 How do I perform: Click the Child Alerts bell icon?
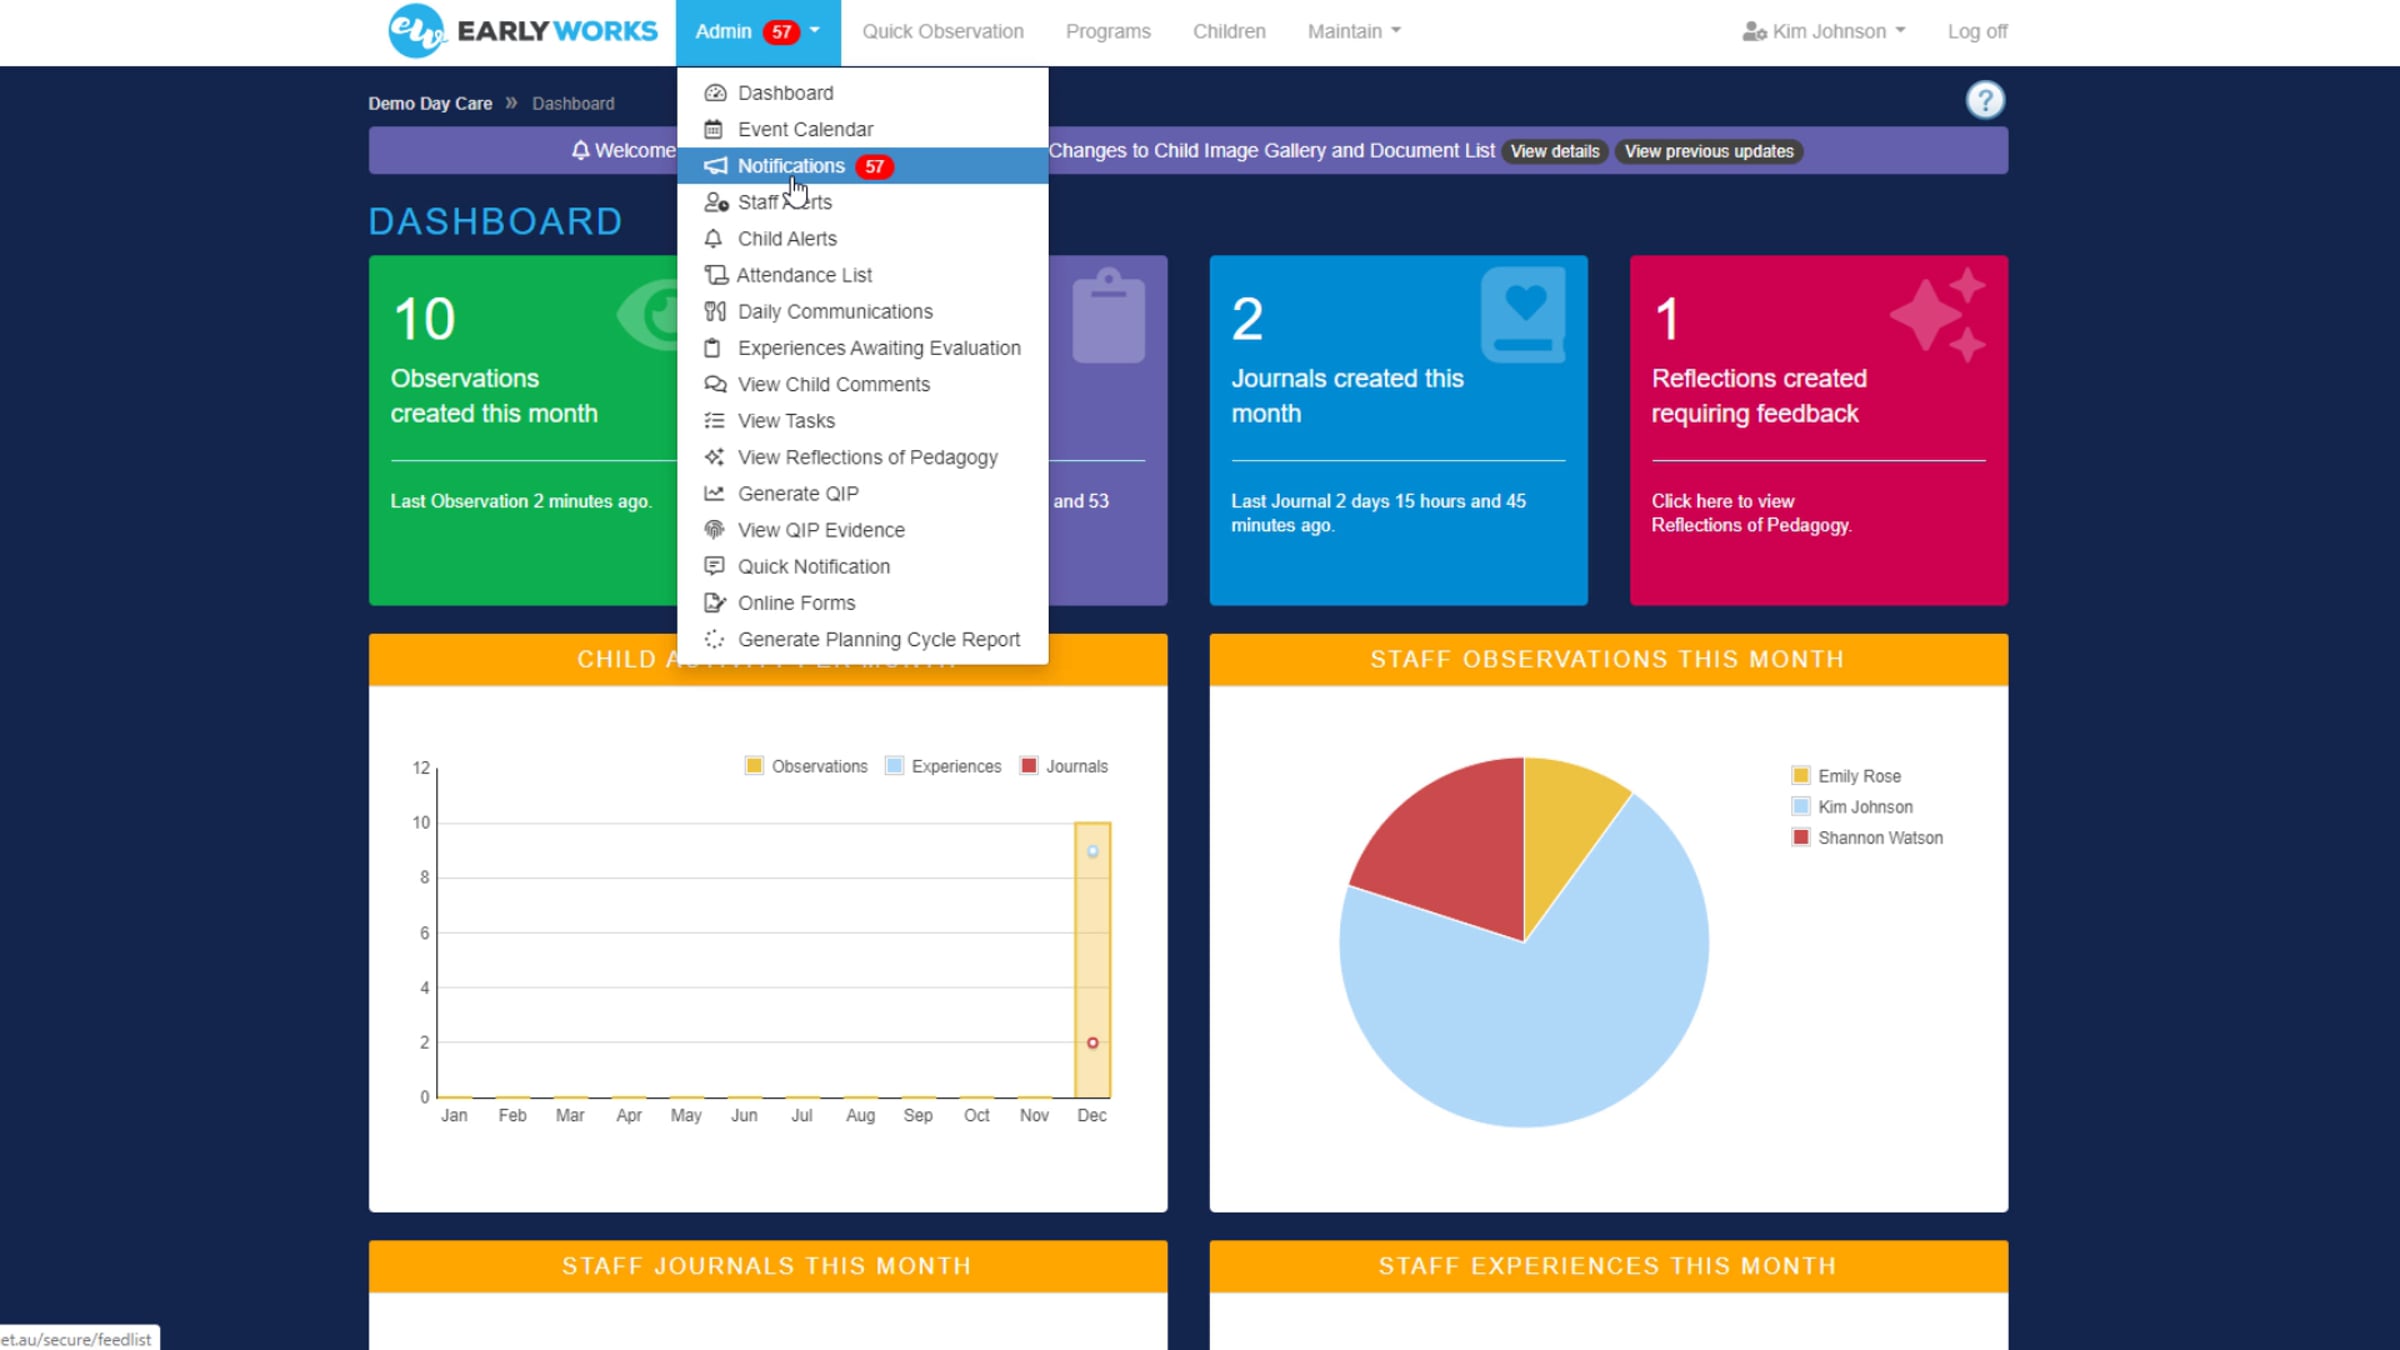(x=713, y=238)
